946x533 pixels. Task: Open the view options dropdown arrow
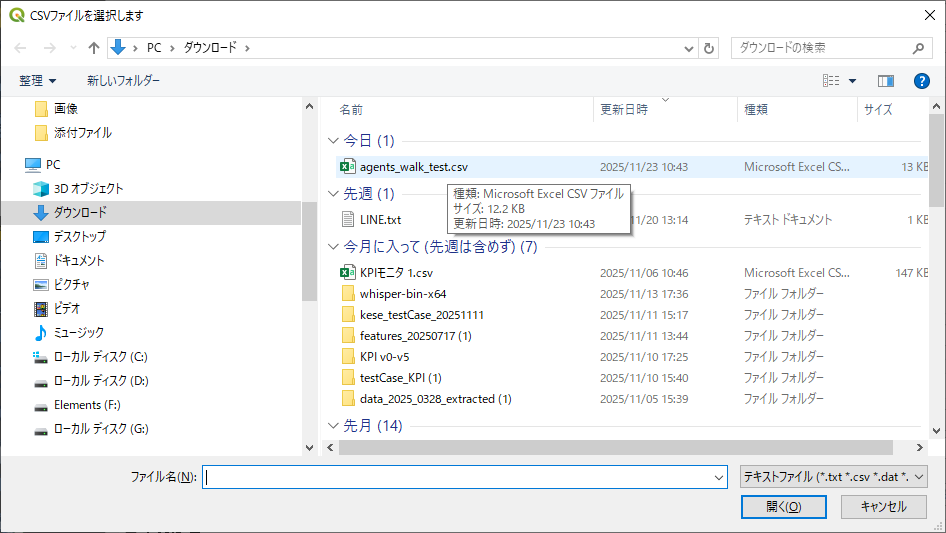click(852, 81)
